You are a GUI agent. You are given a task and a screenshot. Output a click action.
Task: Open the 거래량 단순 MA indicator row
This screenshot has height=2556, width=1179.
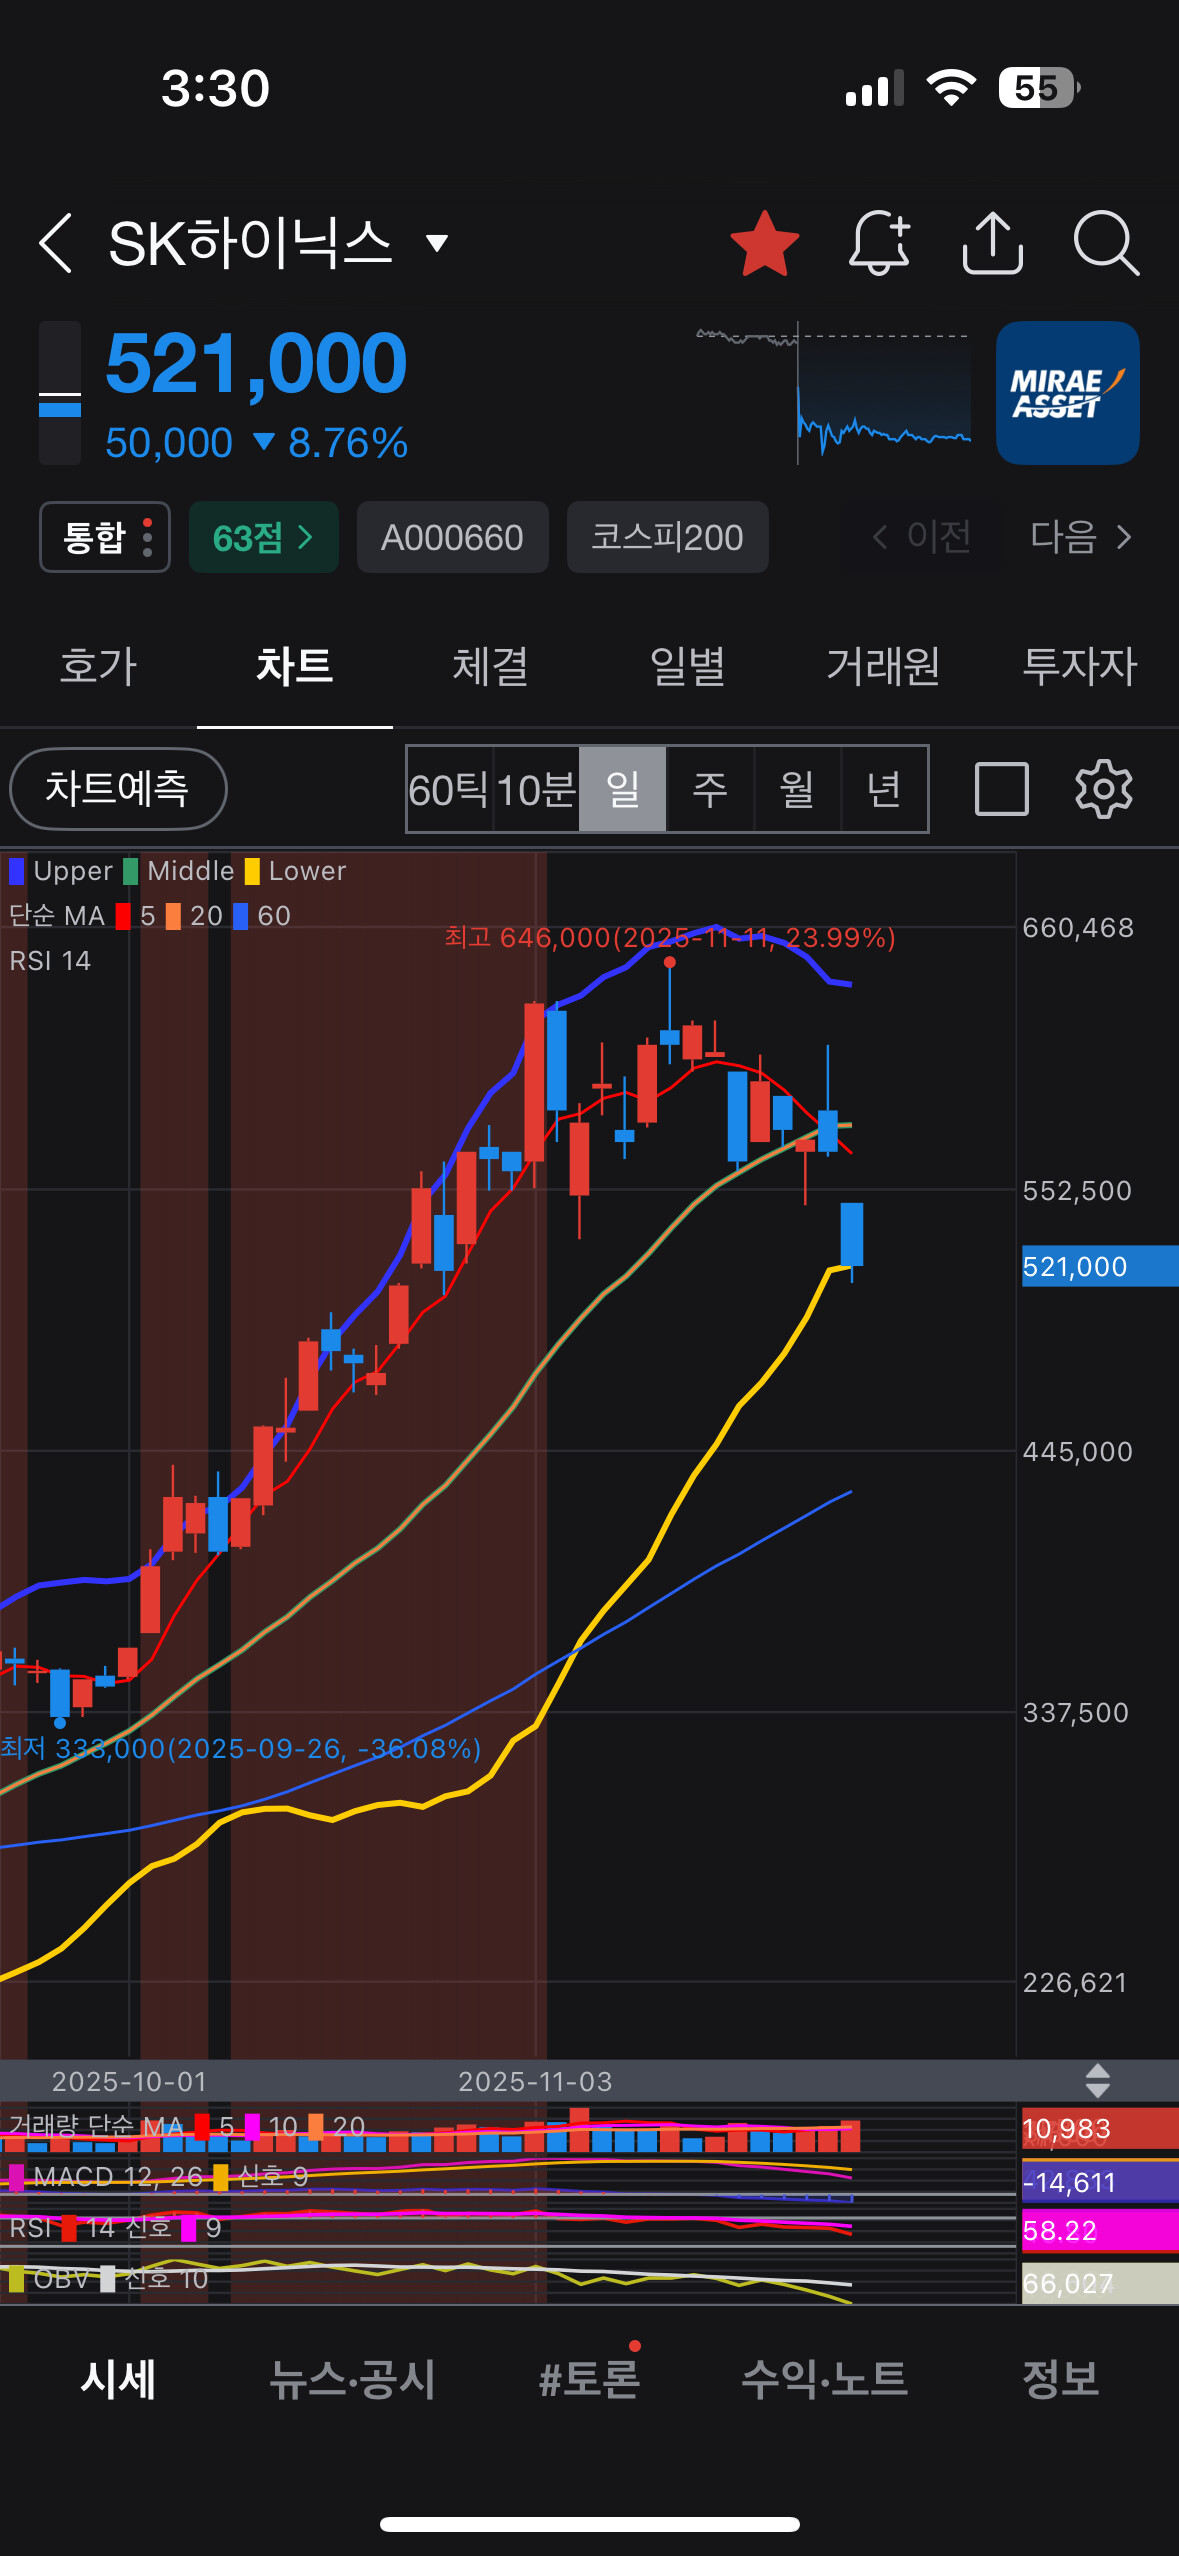(187, 2126)
